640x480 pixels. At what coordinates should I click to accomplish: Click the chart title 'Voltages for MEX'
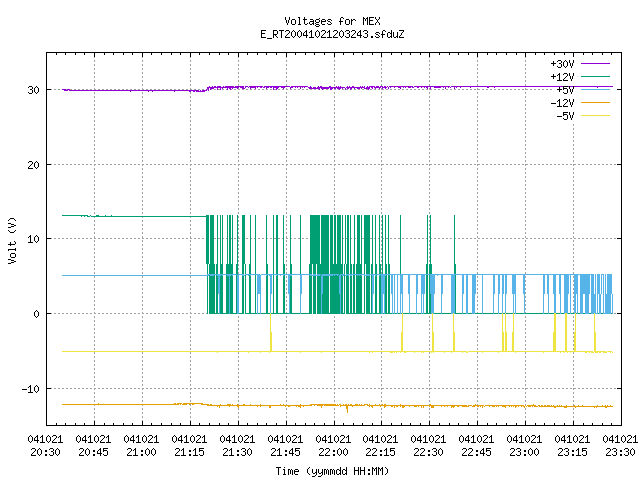pyautogui.click(x=332, y=21)
